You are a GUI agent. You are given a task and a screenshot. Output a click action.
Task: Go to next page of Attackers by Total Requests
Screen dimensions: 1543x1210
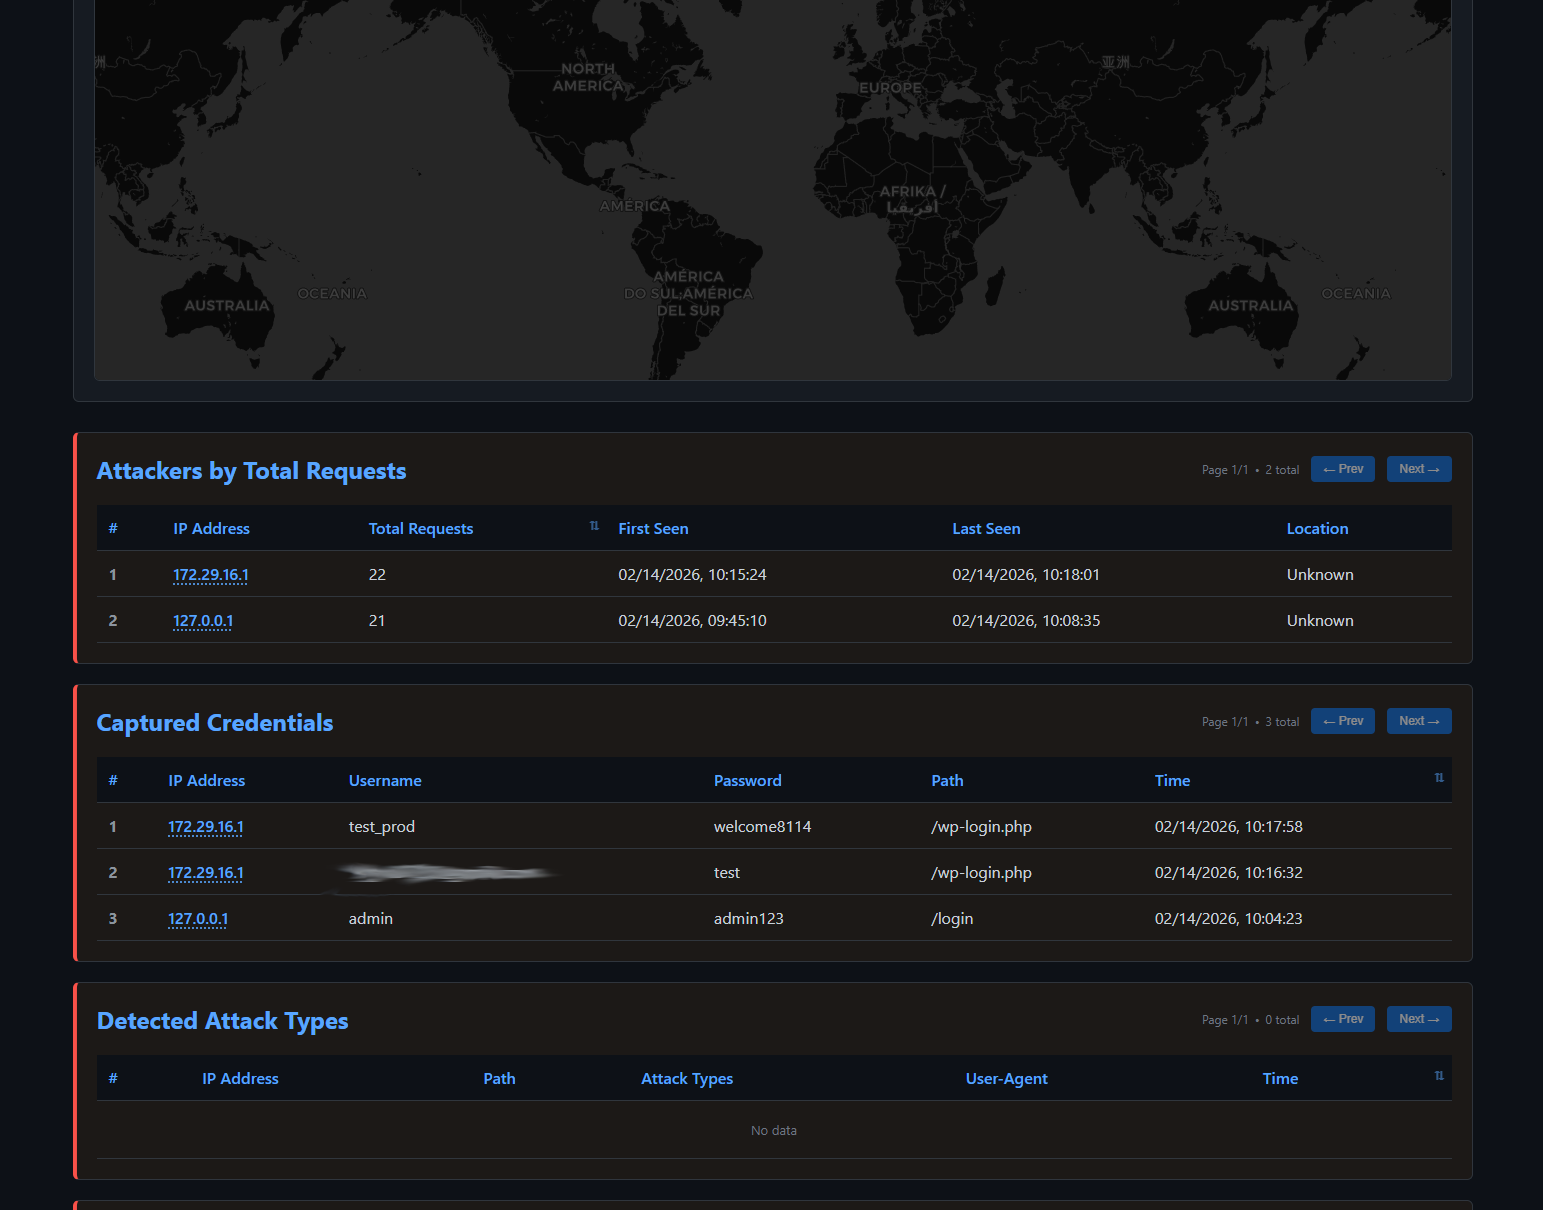(x=1418, y=469)
